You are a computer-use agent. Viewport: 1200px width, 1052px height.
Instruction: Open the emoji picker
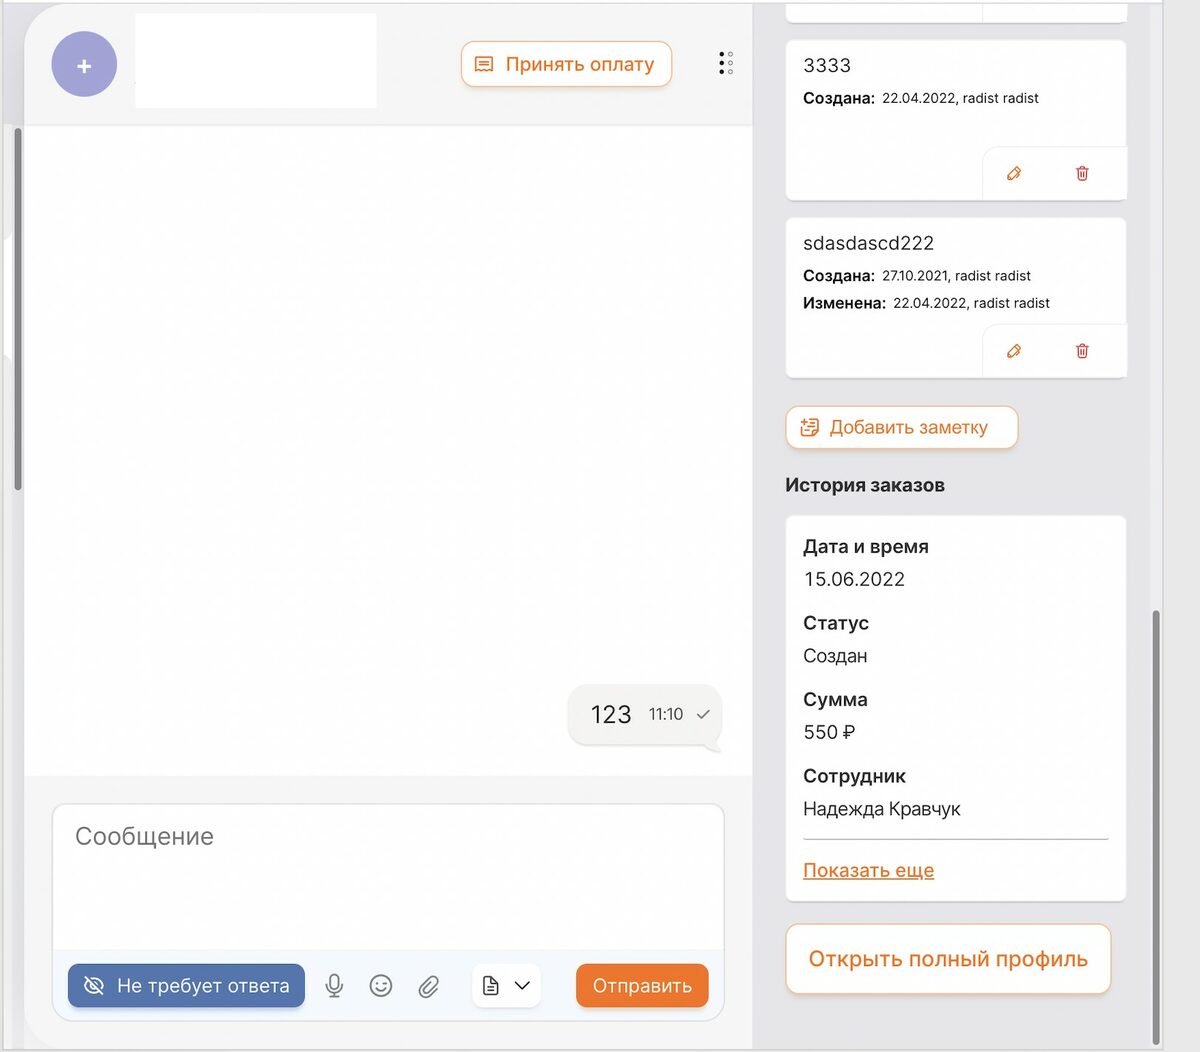[381, 986]
